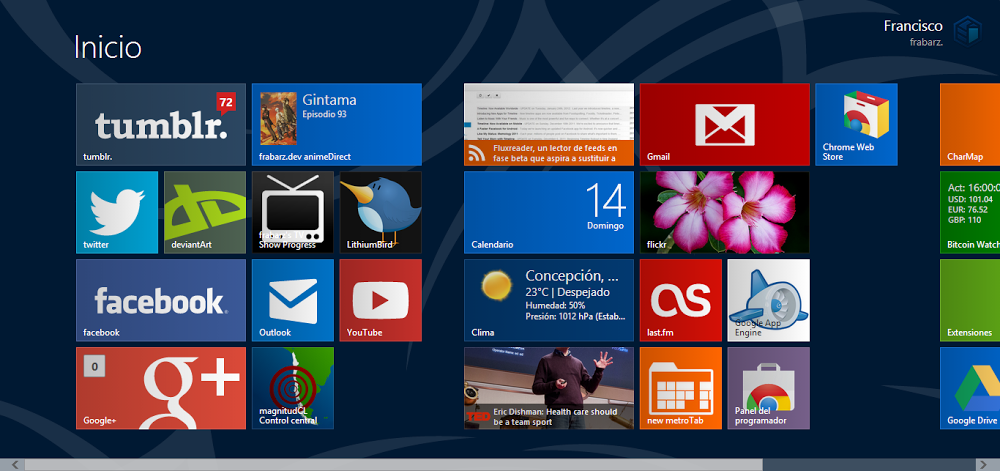Click the Inicio heading

click(108, 47)
